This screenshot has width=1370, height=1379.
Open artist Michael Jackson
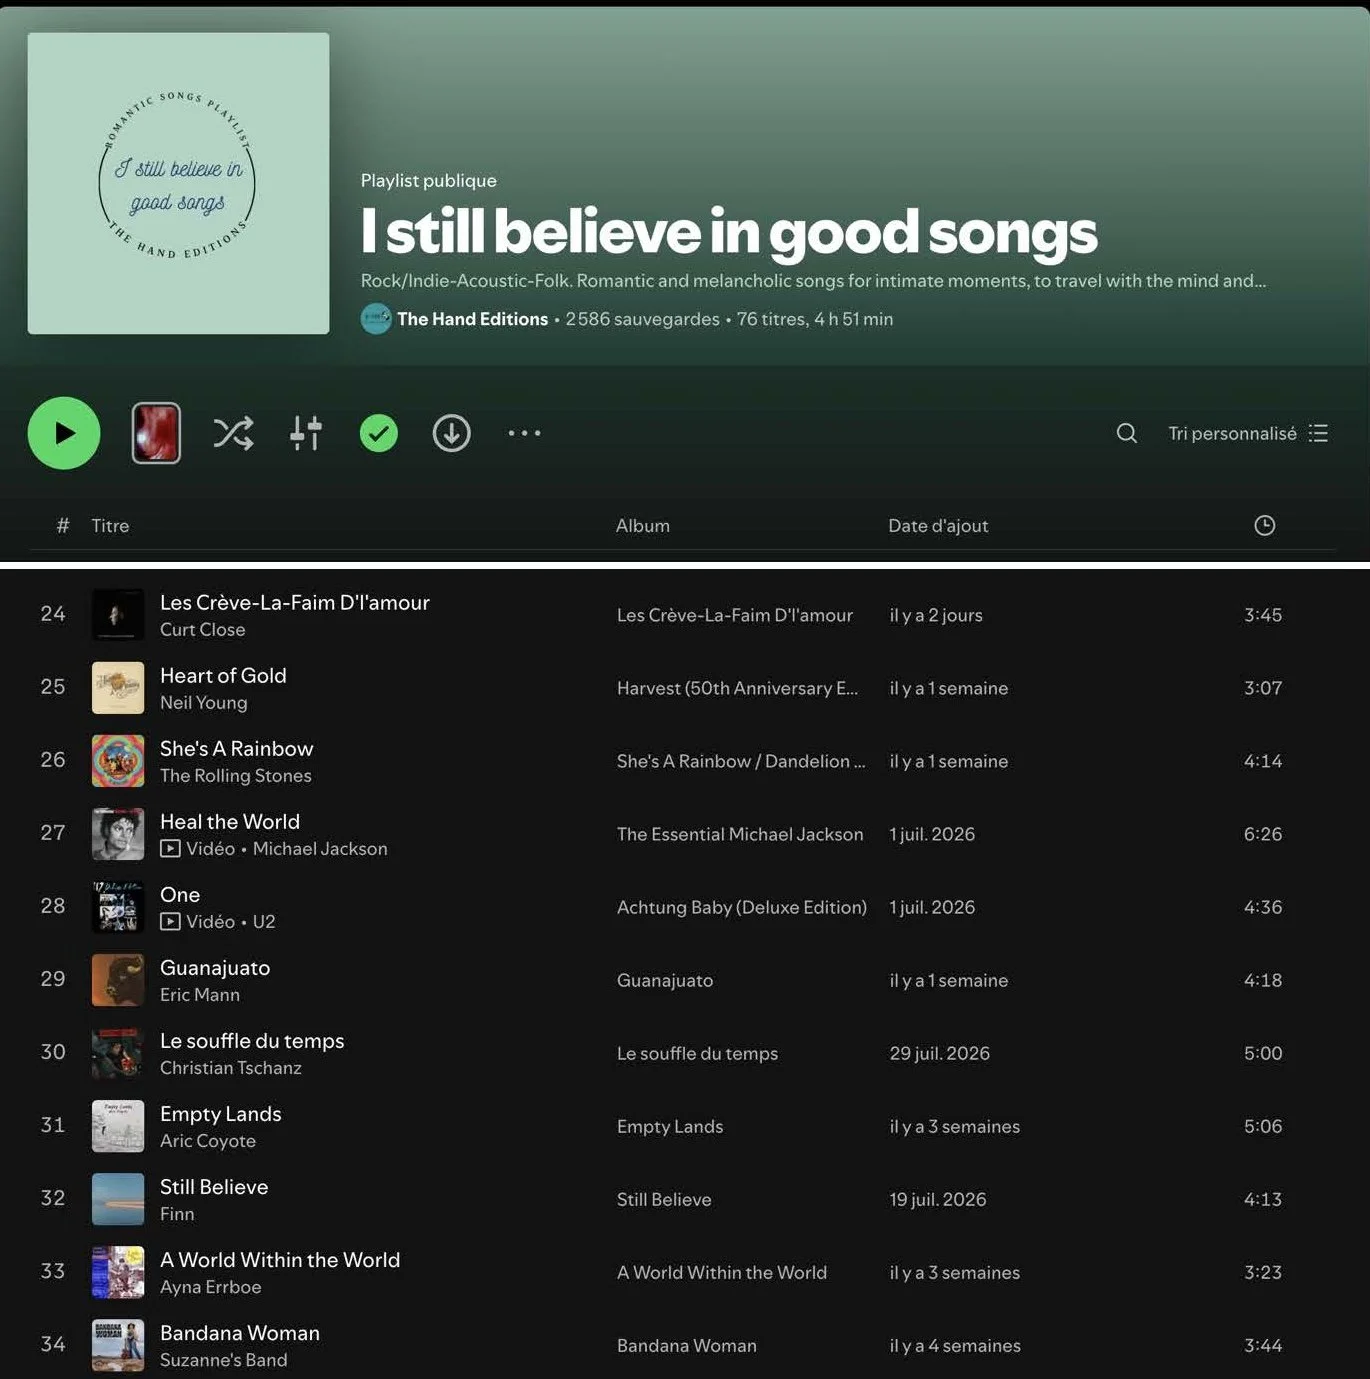[320, 849]
